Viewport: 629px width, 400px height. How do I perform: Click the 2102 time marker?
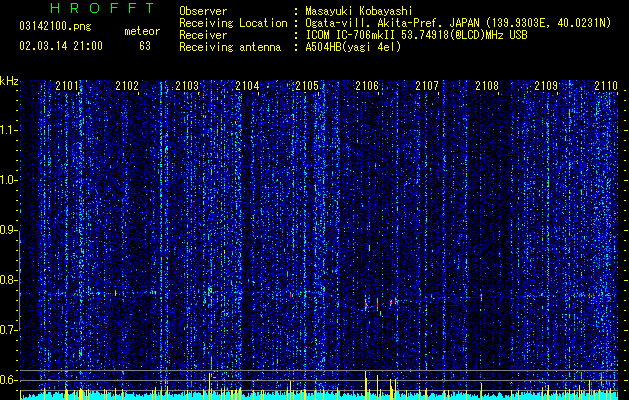point(127,86)
